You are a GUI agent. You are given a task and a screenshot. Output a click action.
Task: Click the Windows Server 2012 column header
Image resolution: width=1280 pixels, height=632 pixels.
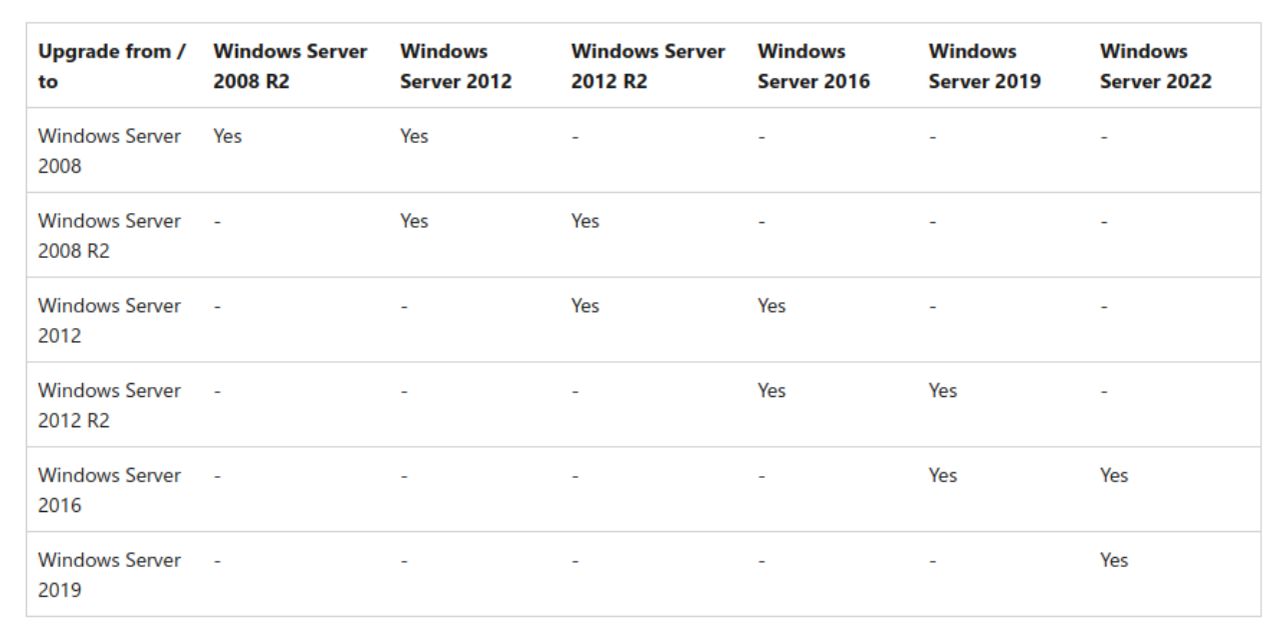[455, 66]
